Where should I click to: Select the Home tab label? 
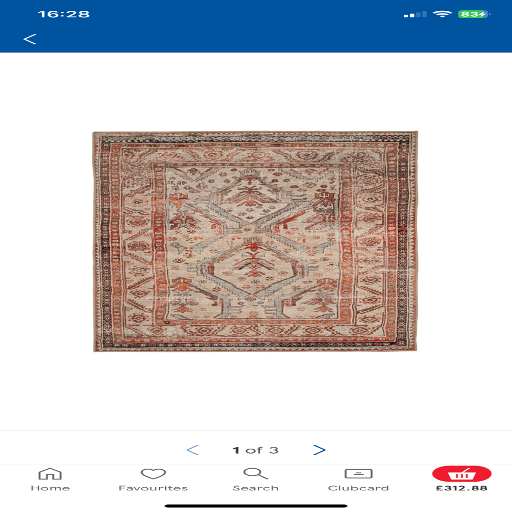coord(50,488)
